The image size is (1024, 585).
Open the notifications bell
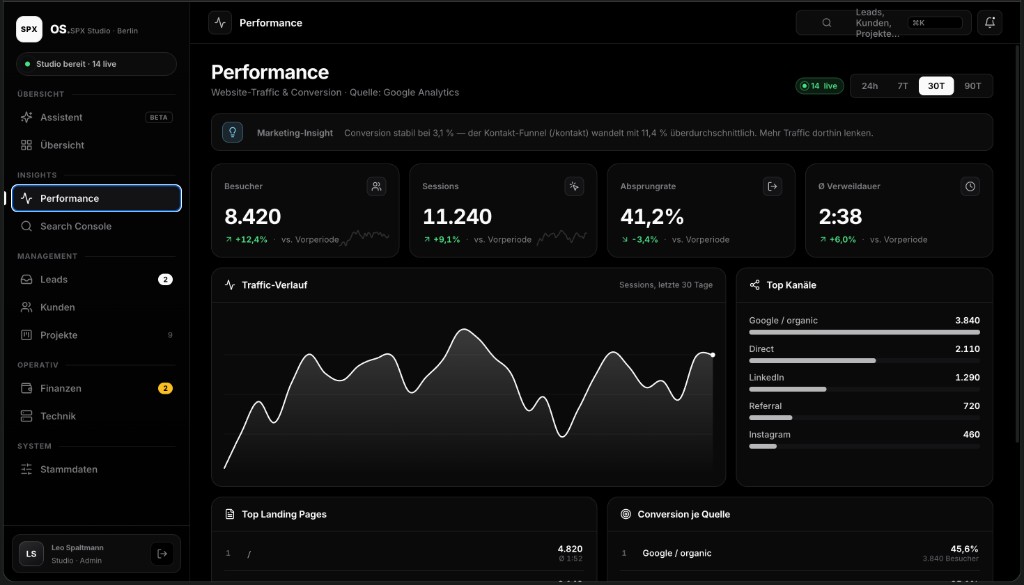click(989, 23)
